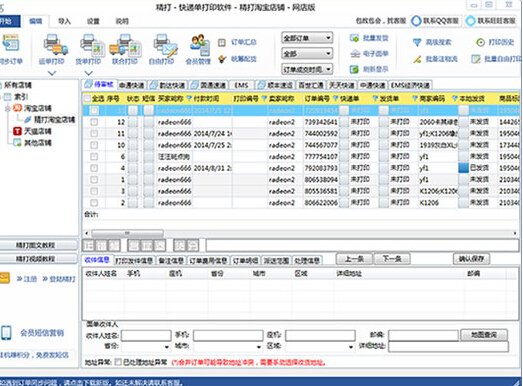Click the 确认保存 confirm save button
Viewport: 523px width, 386px height.
tap(472, 259)
